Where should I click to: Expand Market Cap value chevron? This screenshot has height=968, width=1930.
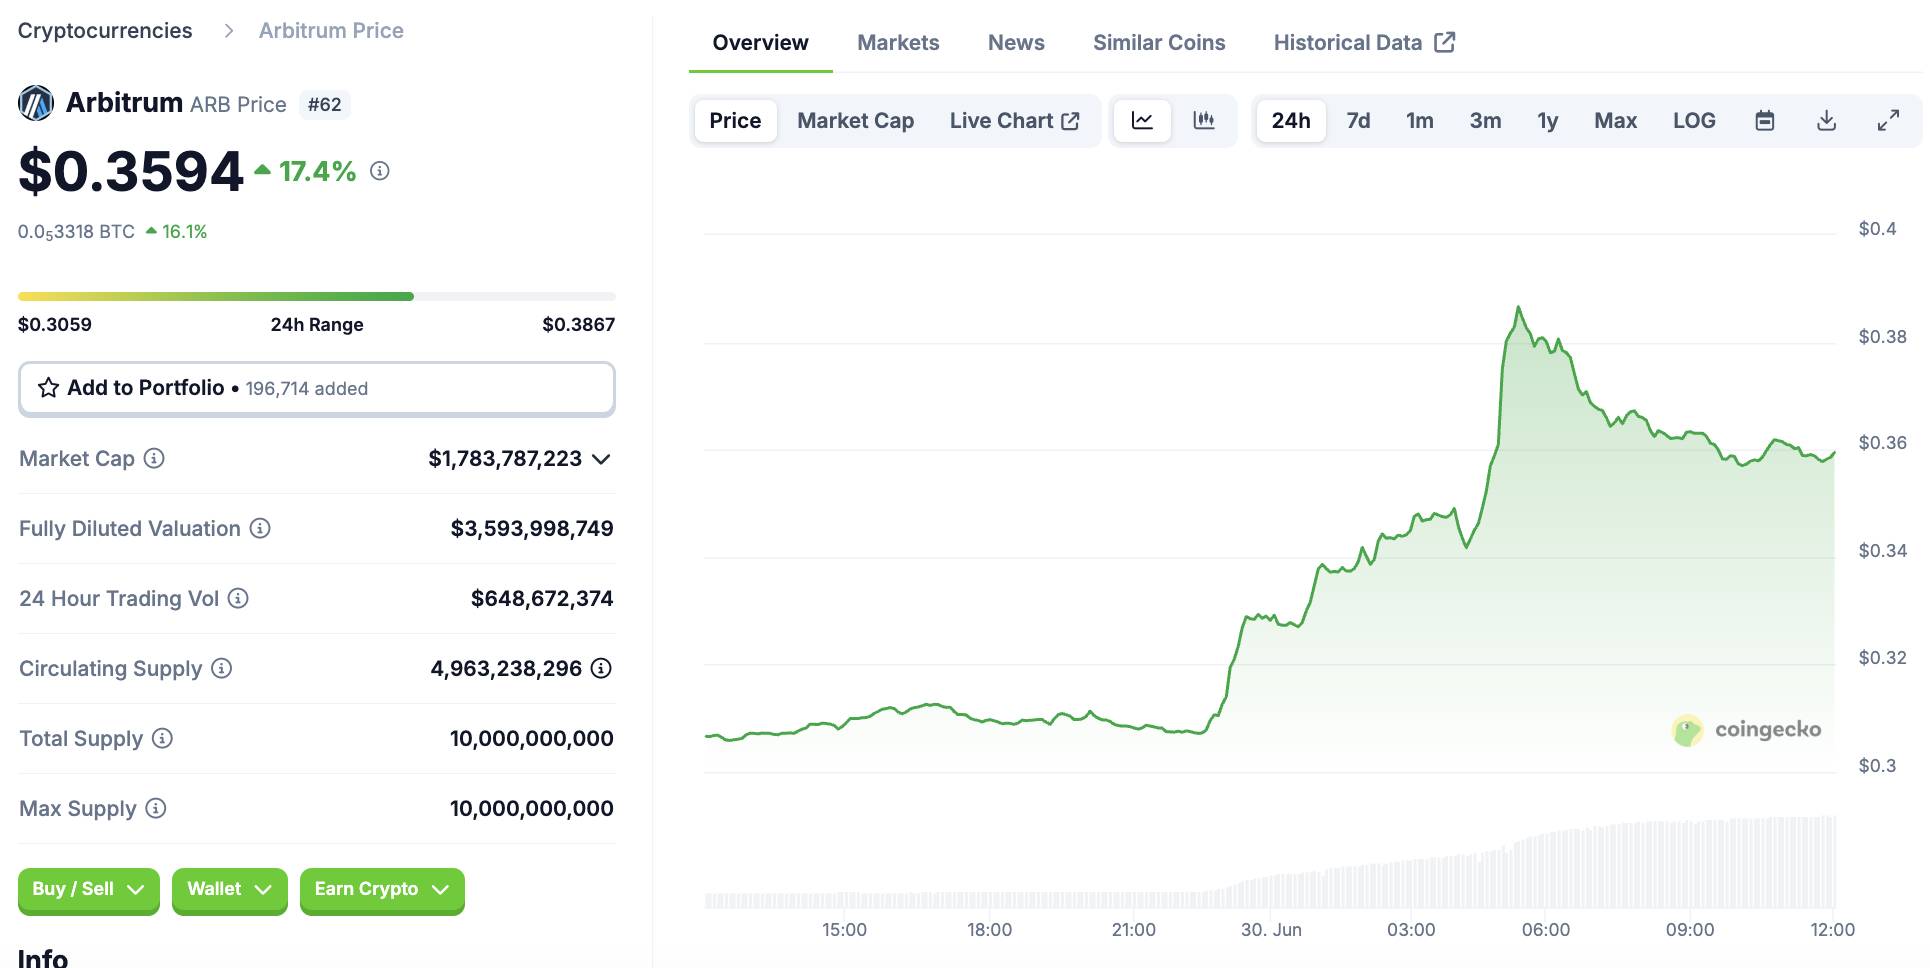[x=601, y=459]
